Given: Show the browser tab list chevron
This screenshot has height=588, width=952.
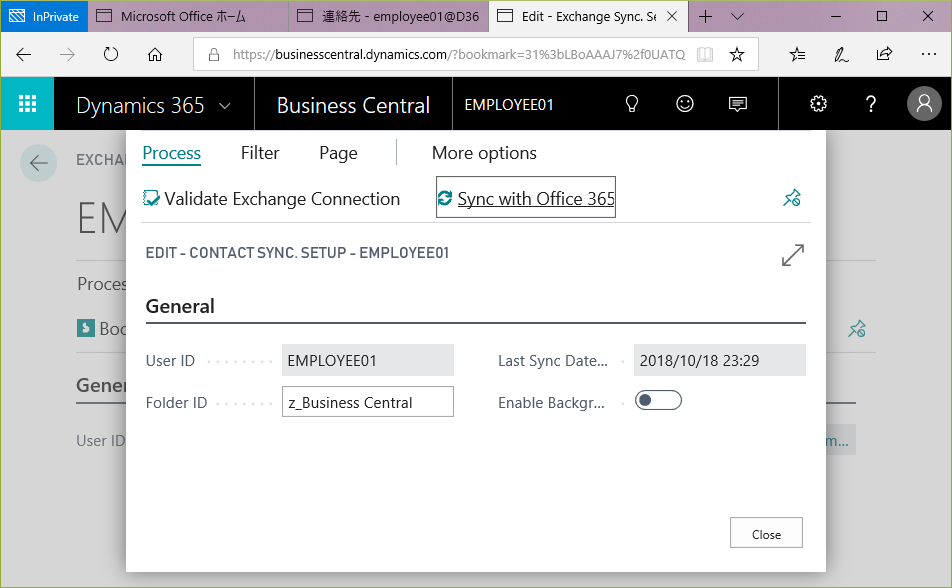Looking at the screenshot, I should pyautogui.click(x=737, y=16).
